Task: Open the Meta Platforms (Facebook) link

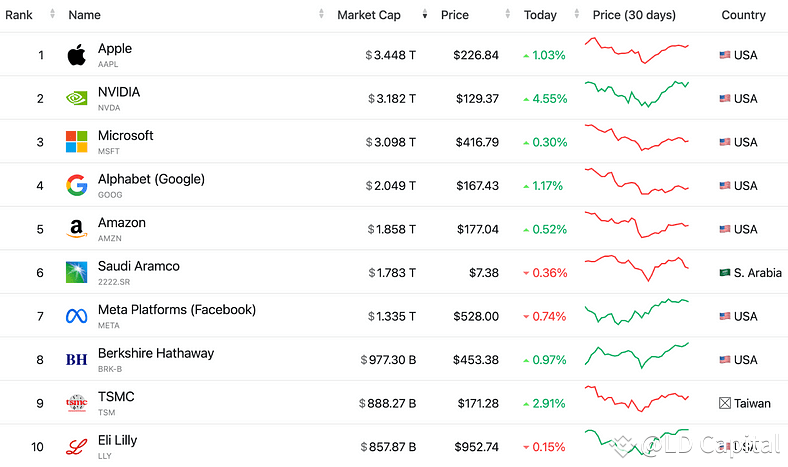Action: [x=176, y=310]
